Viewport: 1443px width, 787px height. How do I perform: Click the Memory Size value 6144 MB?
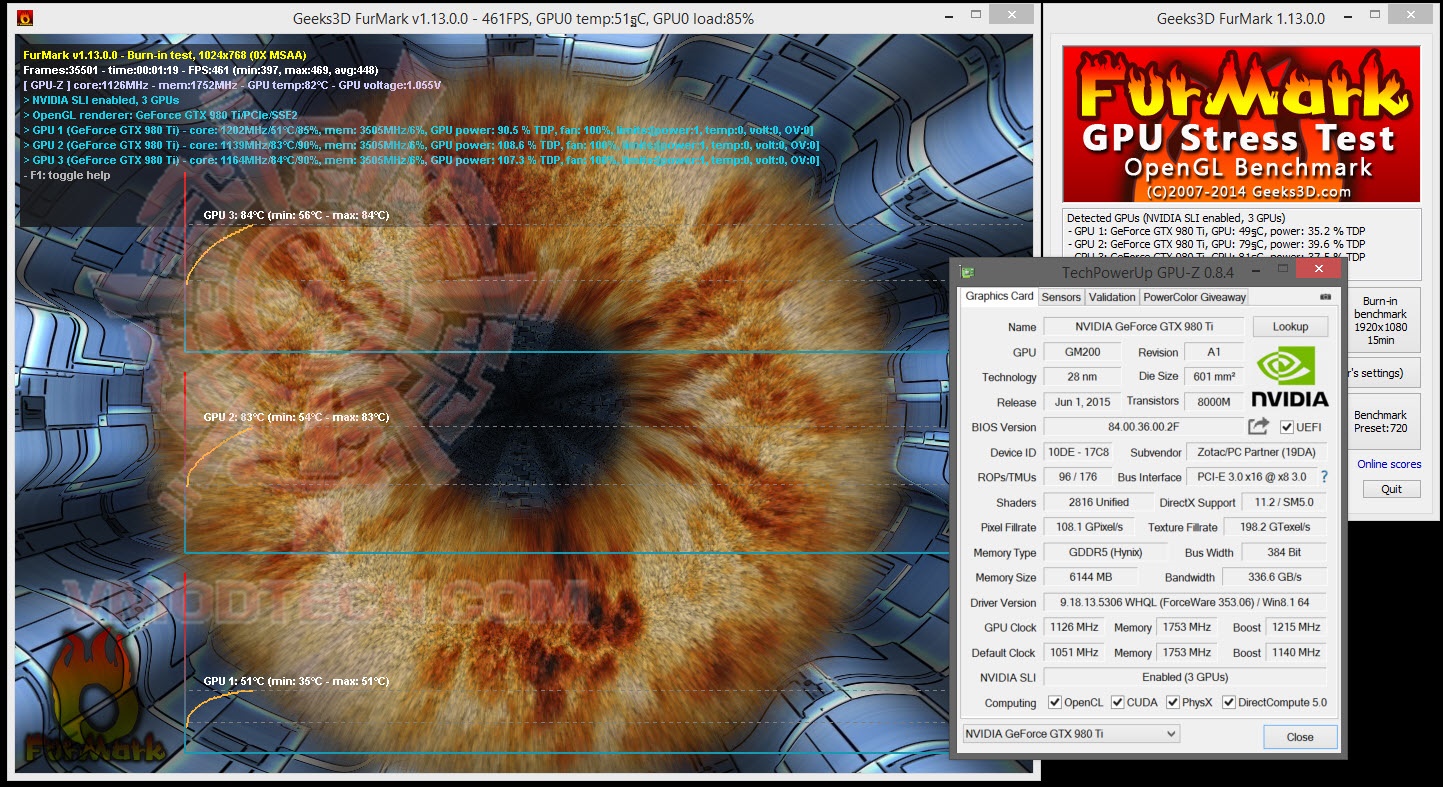point(1090,577)
